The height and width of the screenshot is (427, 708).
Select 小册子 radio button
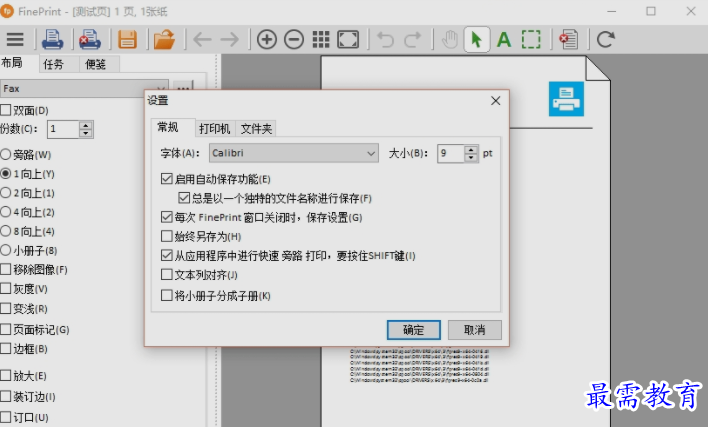5,250
